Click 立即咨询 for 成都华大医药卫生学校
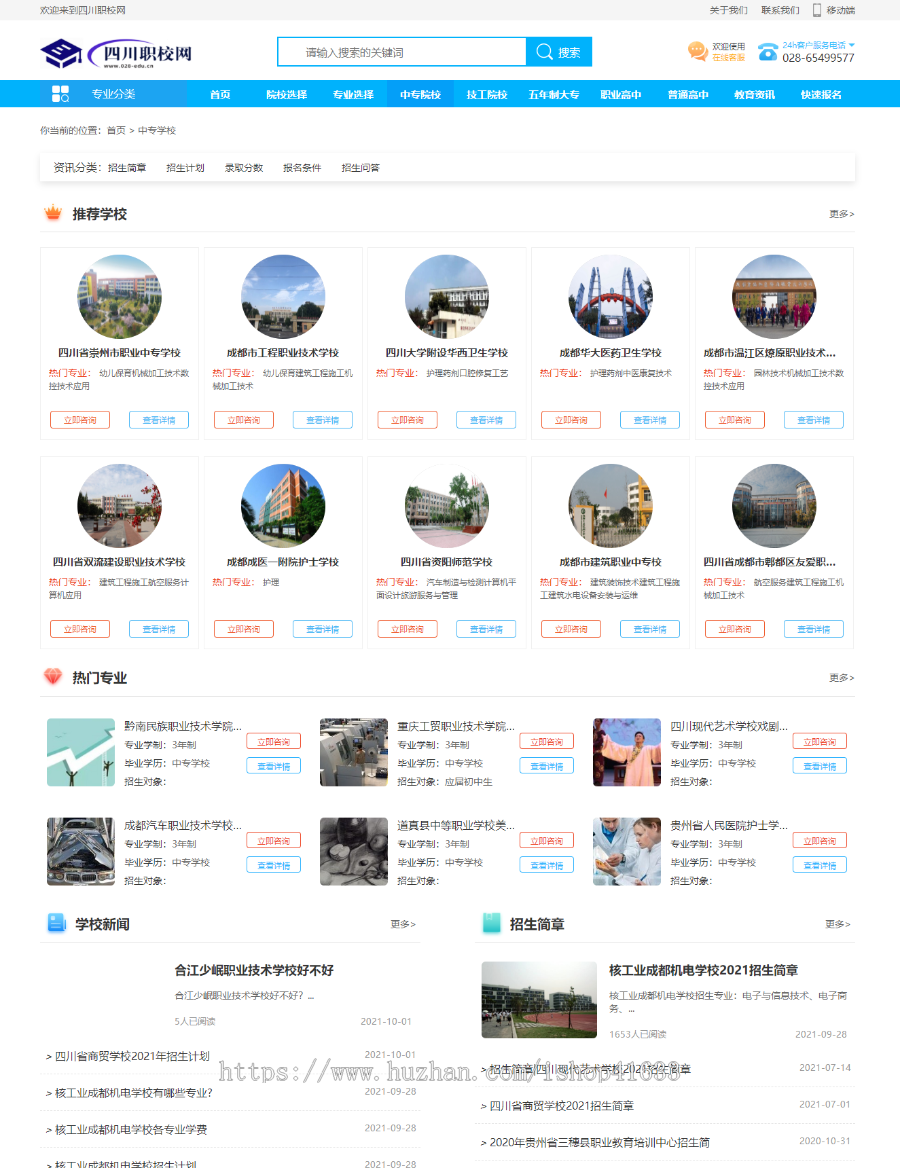 click(571, 420)
